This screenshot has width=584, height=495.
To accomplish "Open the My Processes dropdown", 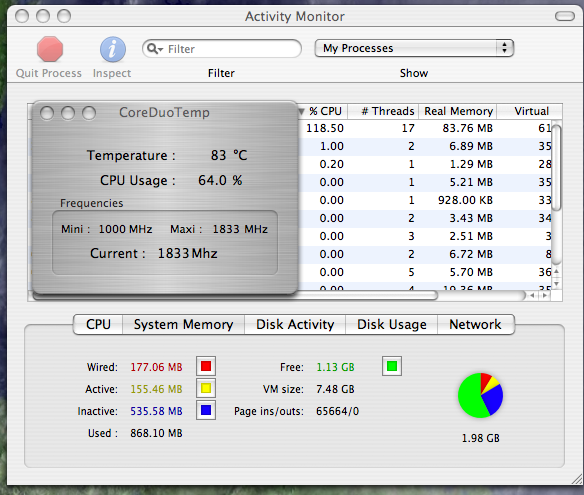I will (x=414, y=48).
